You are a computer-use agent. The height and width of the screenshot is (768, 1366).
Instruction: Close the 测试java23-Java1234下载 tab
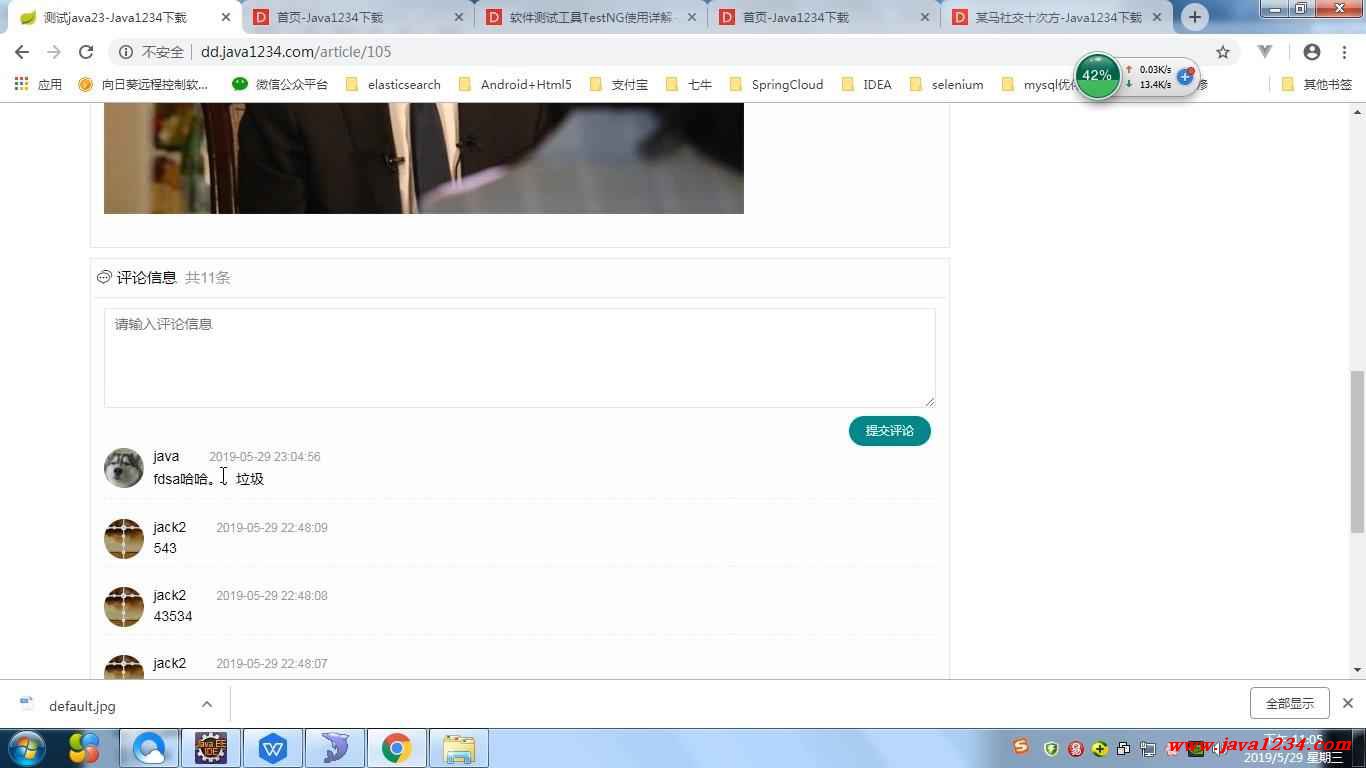point(226,17)
